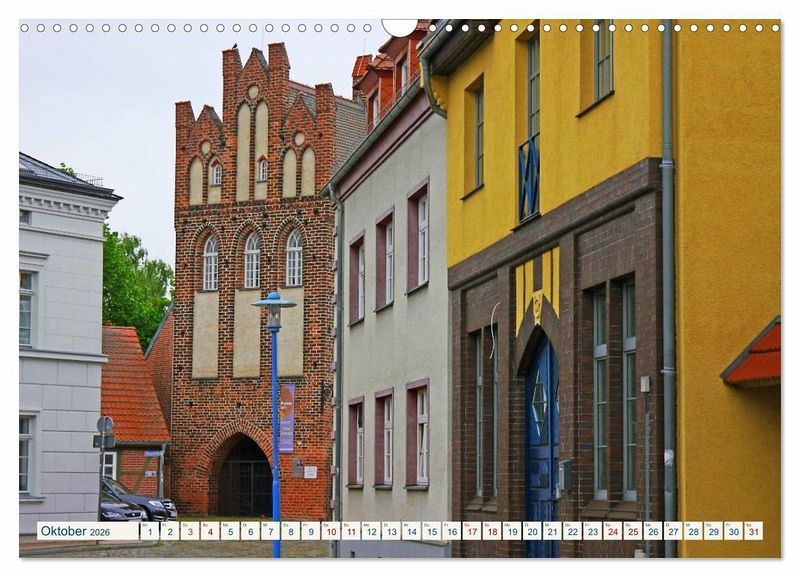
Task: Select red-marked day 24
Action: click(x=612, y=531)
